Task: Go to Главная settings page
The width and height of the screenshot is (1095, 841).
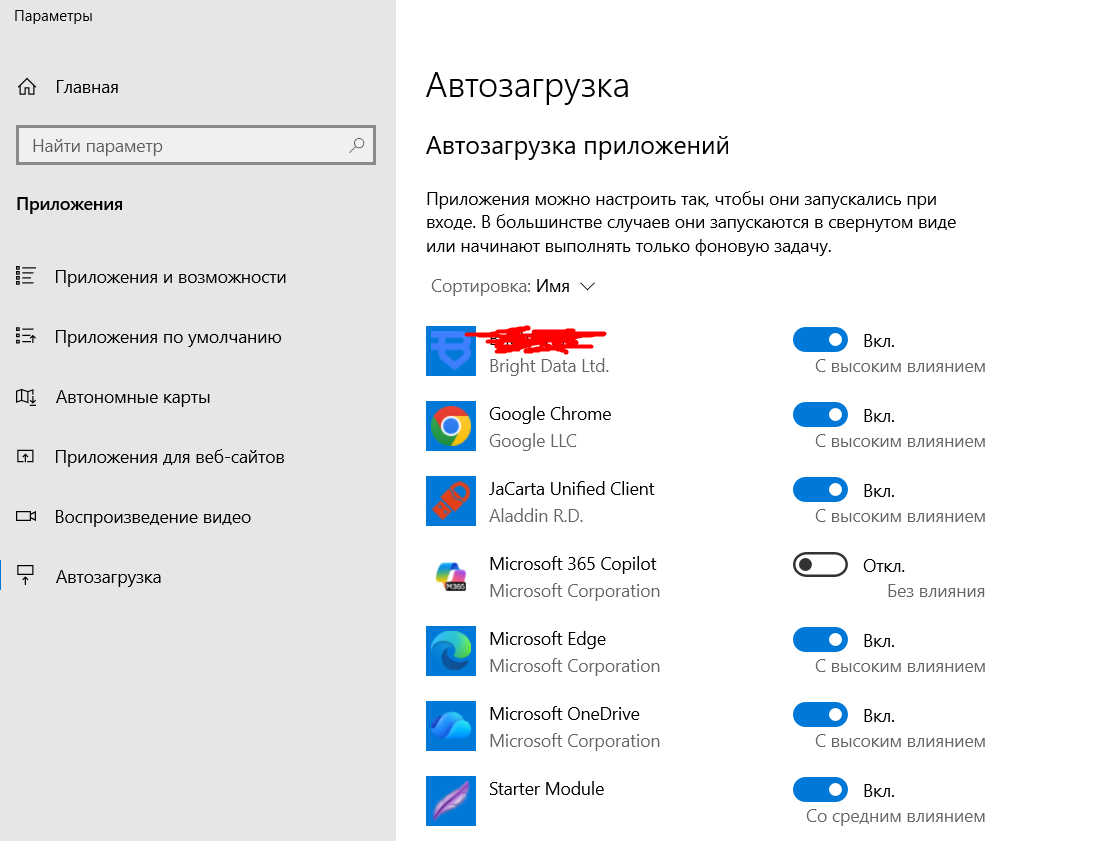Action: pos(87,87)
